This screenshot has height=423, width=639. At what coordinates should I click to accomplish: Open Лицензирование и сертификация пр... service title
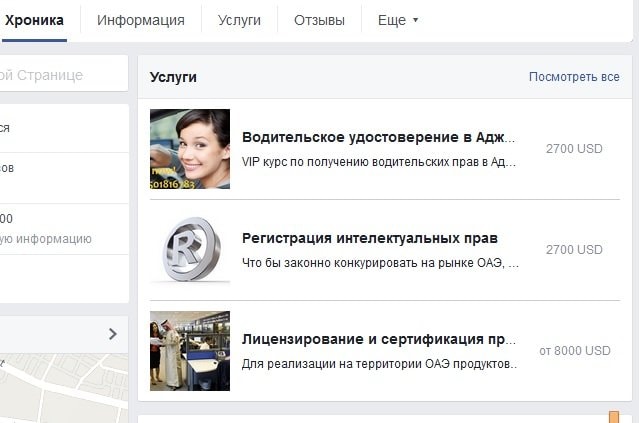click(x=379, y=339)
